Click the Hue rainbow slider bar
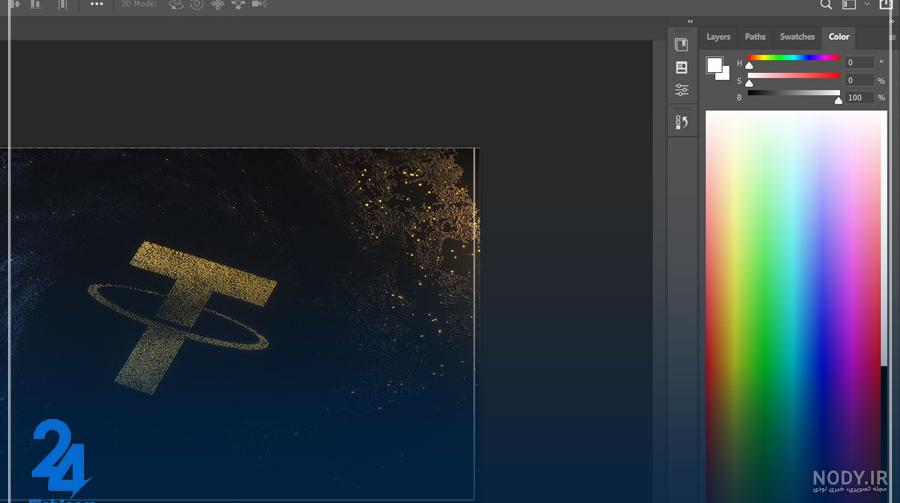 (794, 57)
